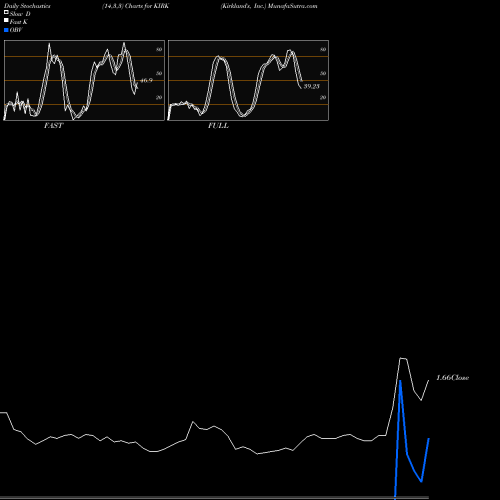Click the FULL chart label
500x500 pixels.
(x=218, y=126)
